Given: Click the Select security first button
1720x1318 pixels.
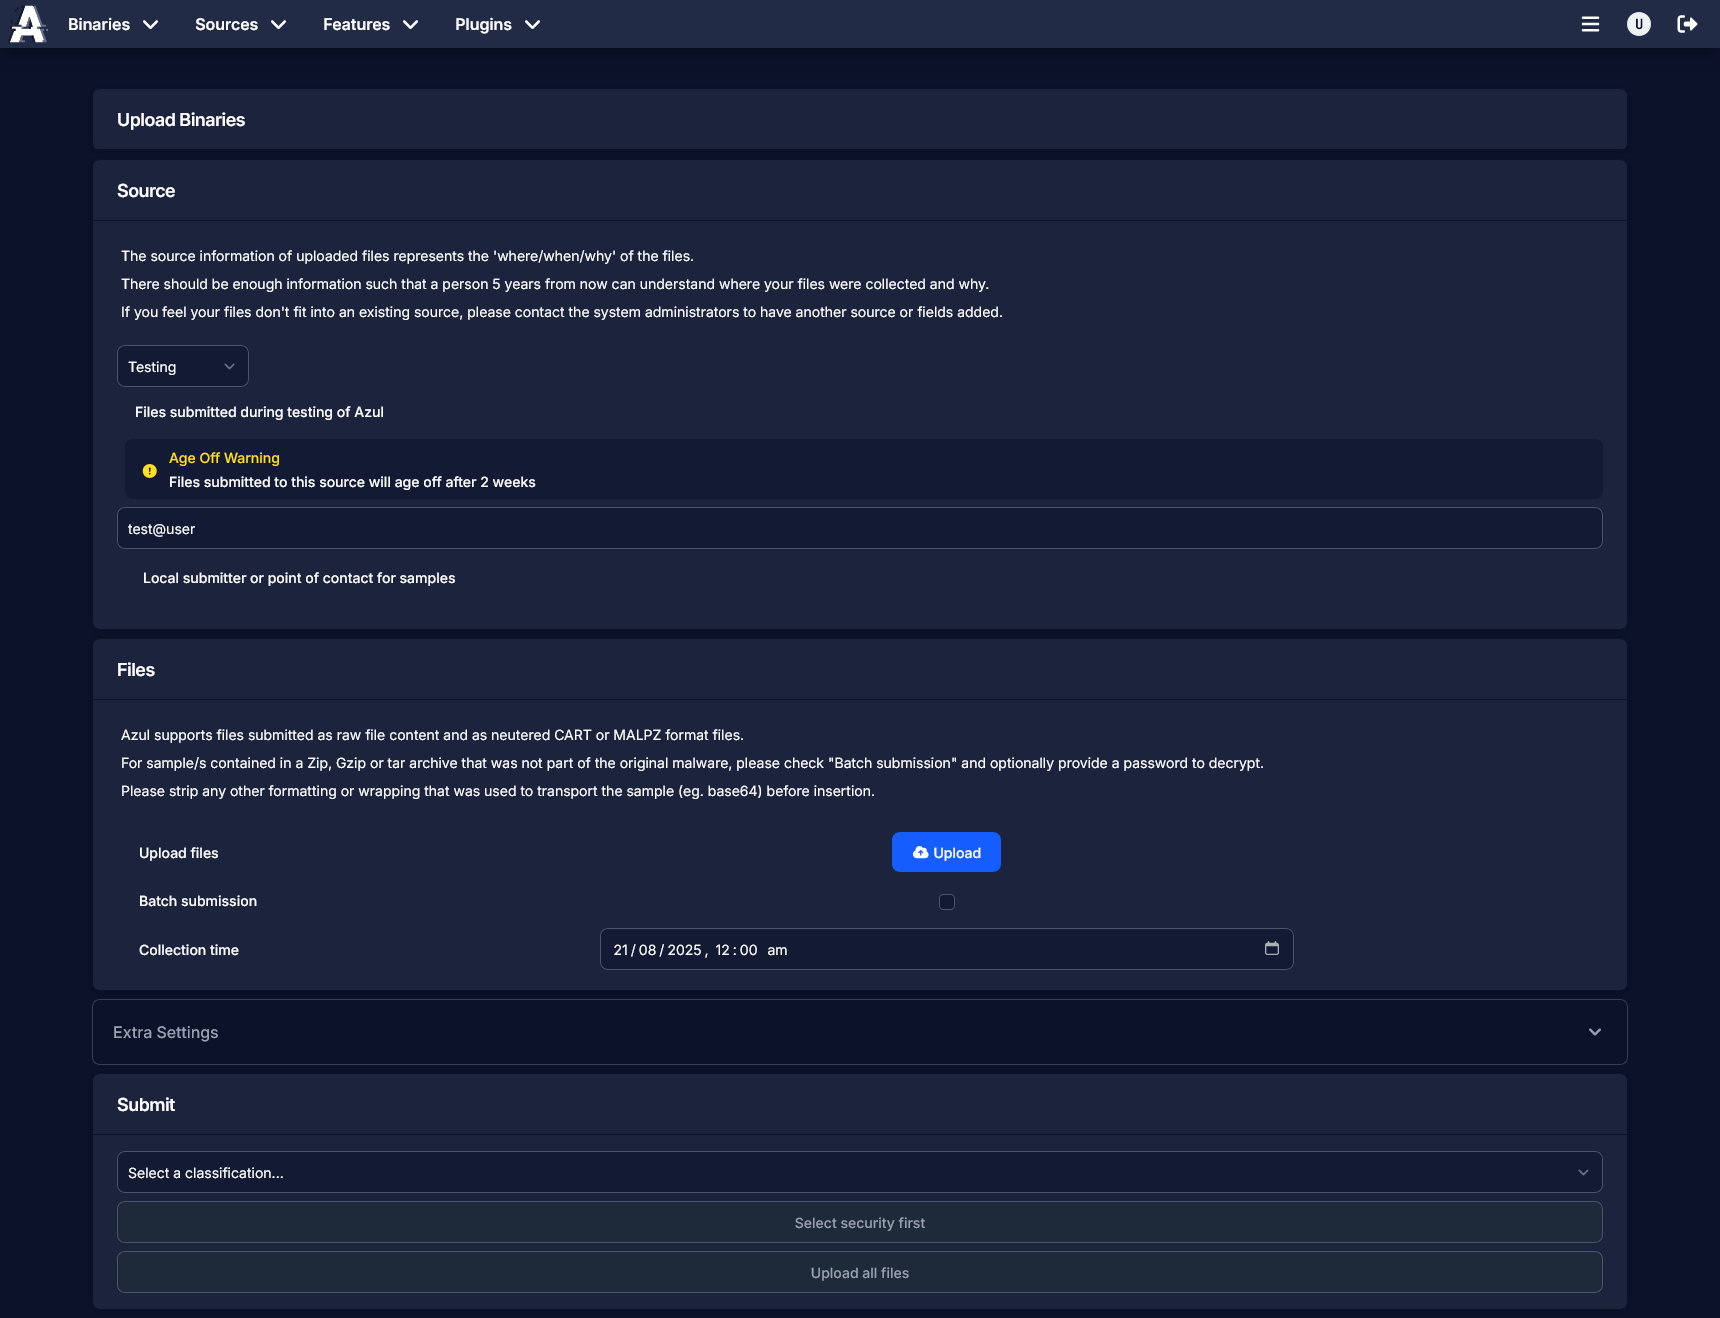Looking at the screenshot, I should (859, 1222).
